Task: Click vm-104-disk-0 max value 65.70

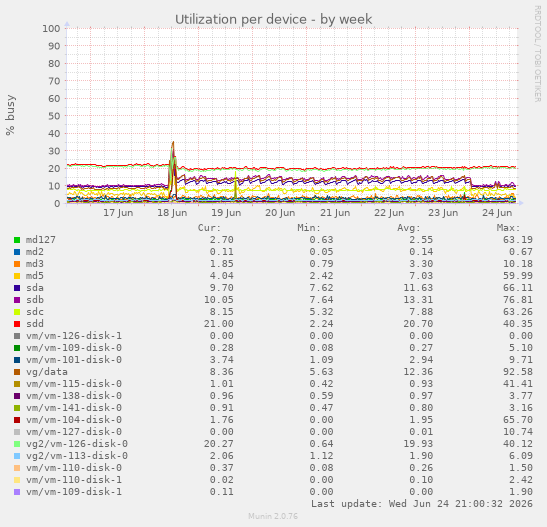Action: coord(518,420)
